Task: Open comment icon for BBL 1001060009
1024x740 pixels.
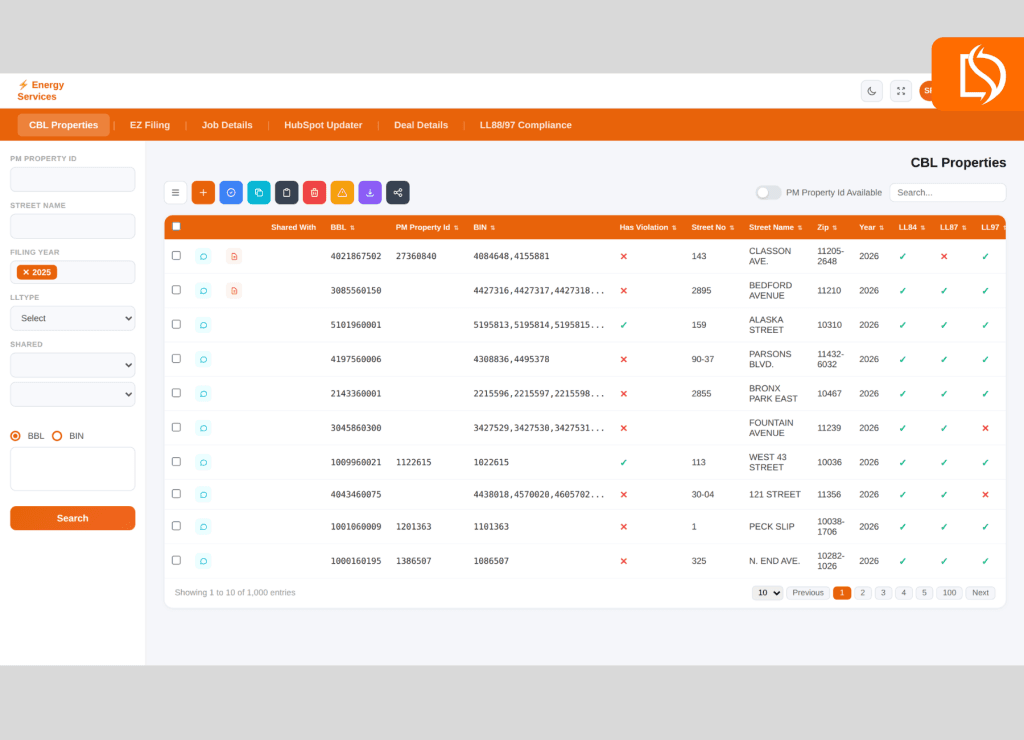Action: (203, 526)
